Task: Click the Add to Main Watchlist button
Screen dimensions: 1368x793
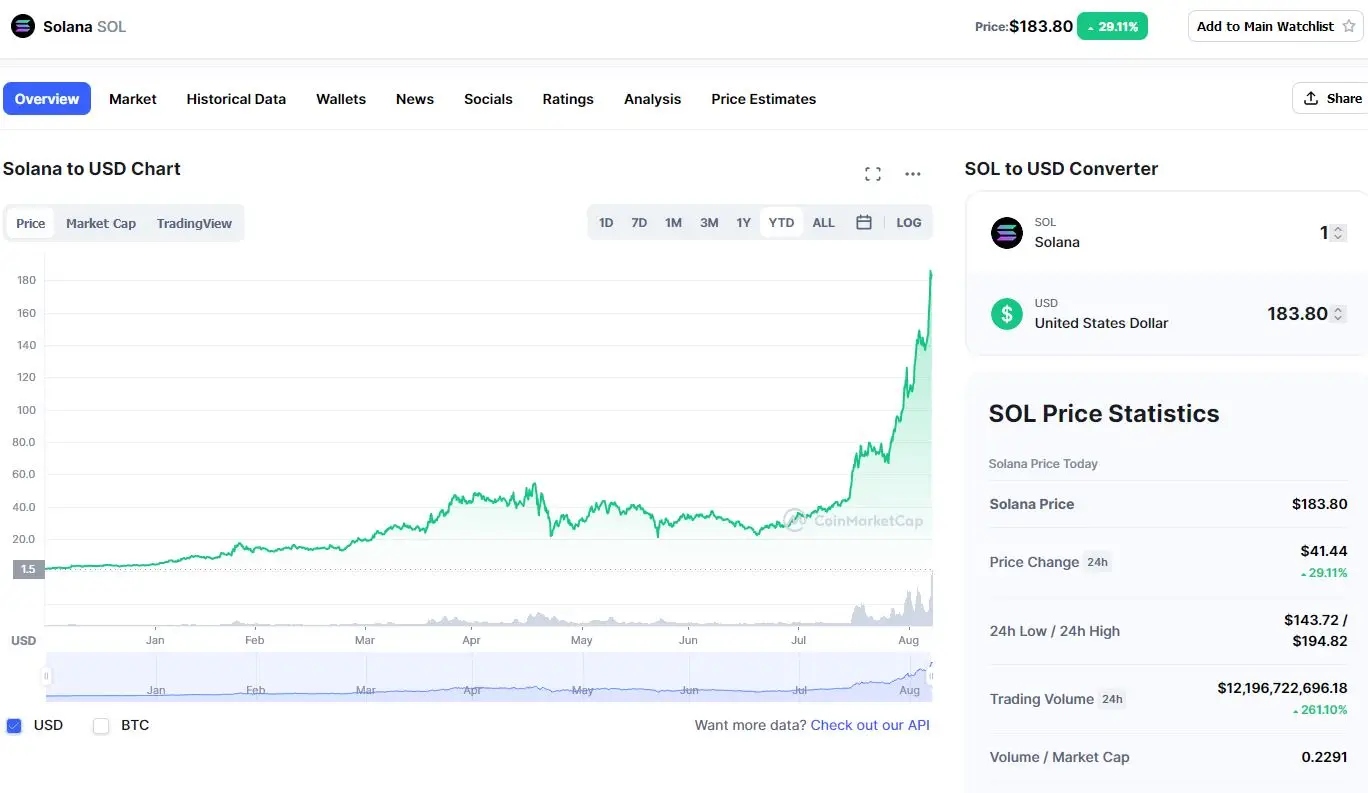Action: tap(1275, 26)
